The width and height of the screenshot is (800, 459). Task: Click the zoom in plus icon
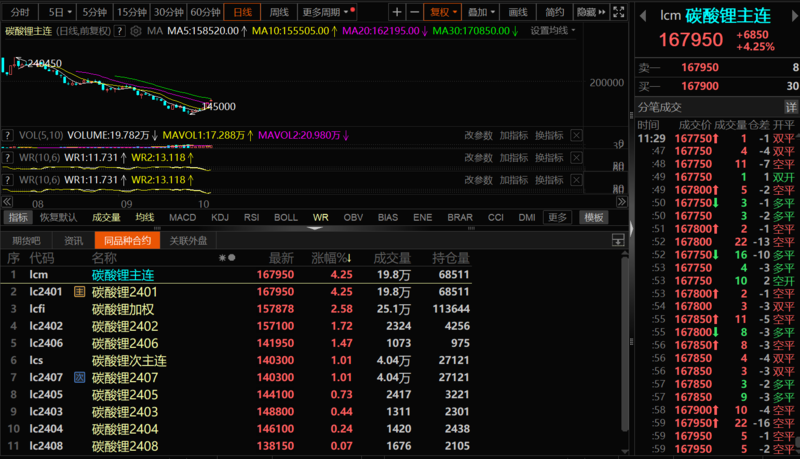coord(398,12)
